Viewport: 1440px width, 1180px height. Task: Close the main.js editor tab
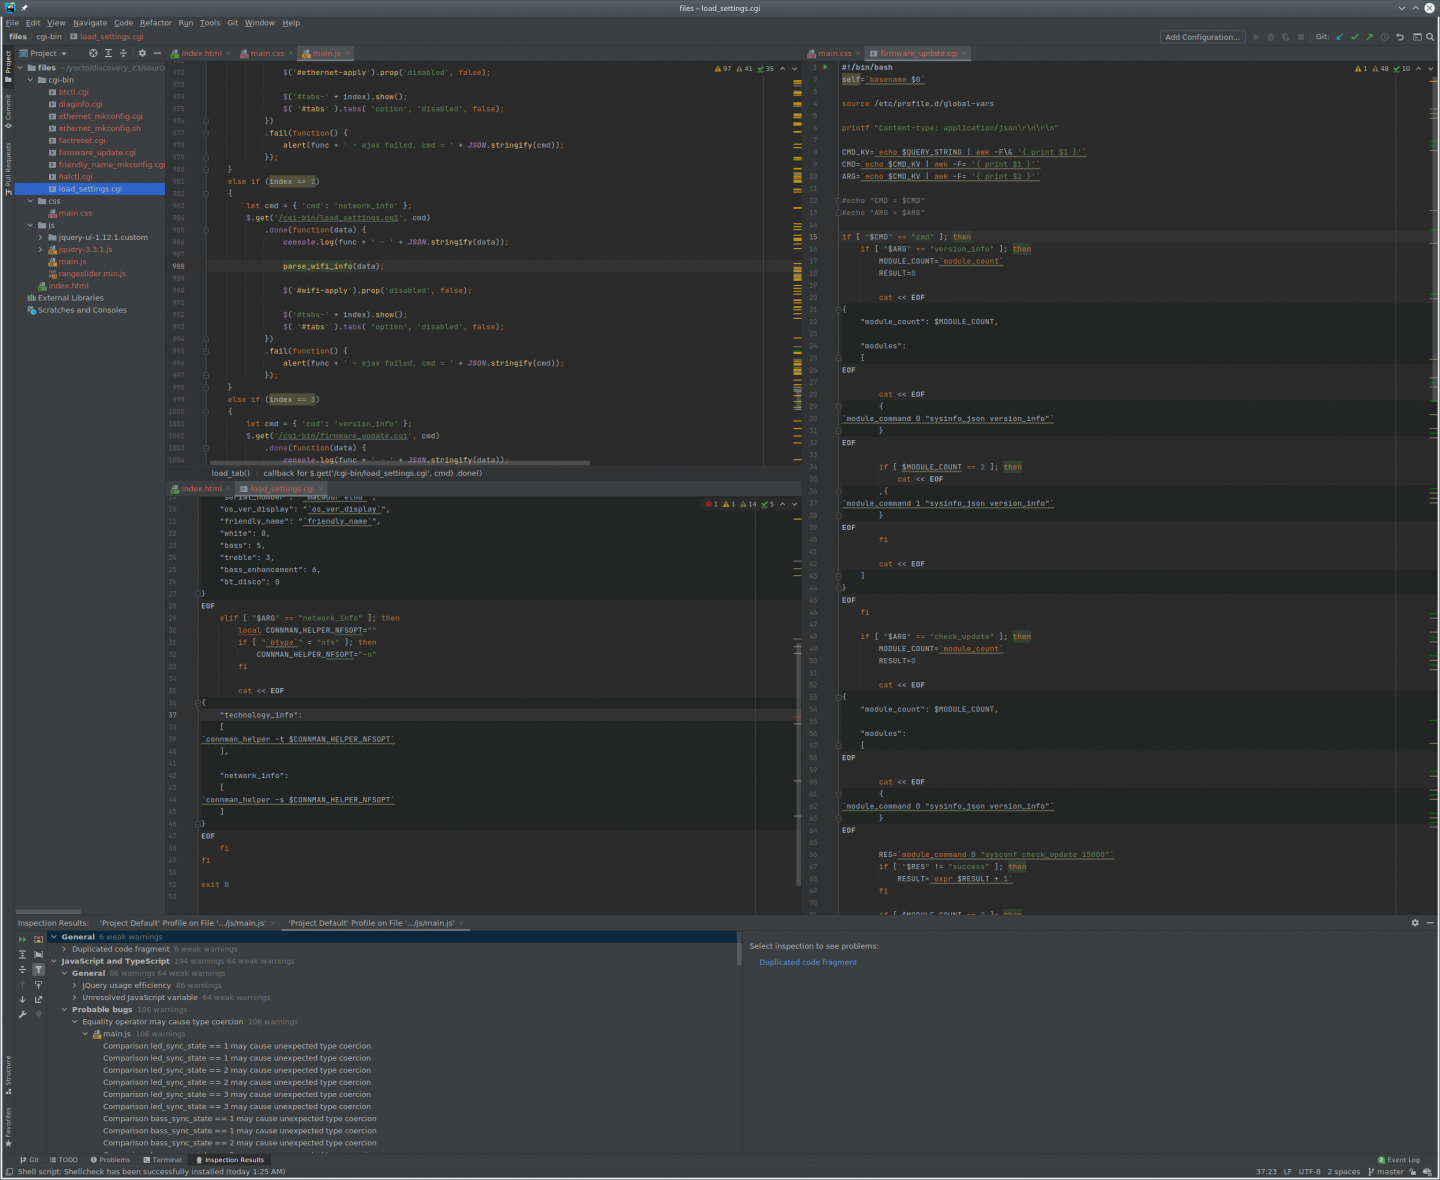click(348, 53)
